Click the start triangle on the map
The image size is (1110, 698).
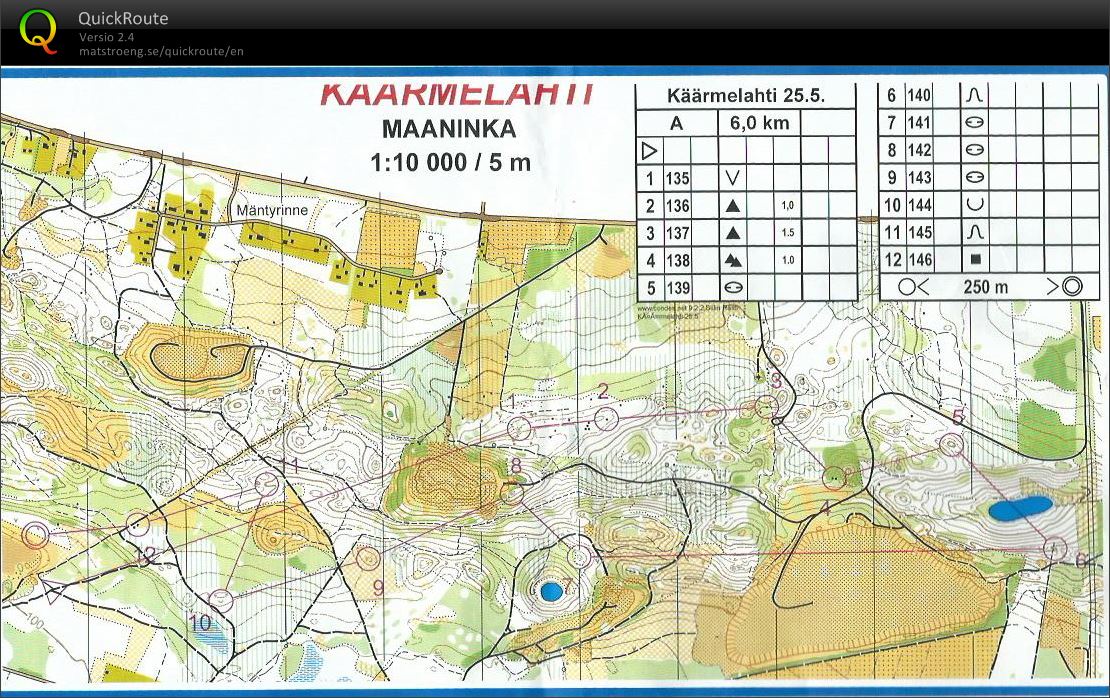coord(53,589)
